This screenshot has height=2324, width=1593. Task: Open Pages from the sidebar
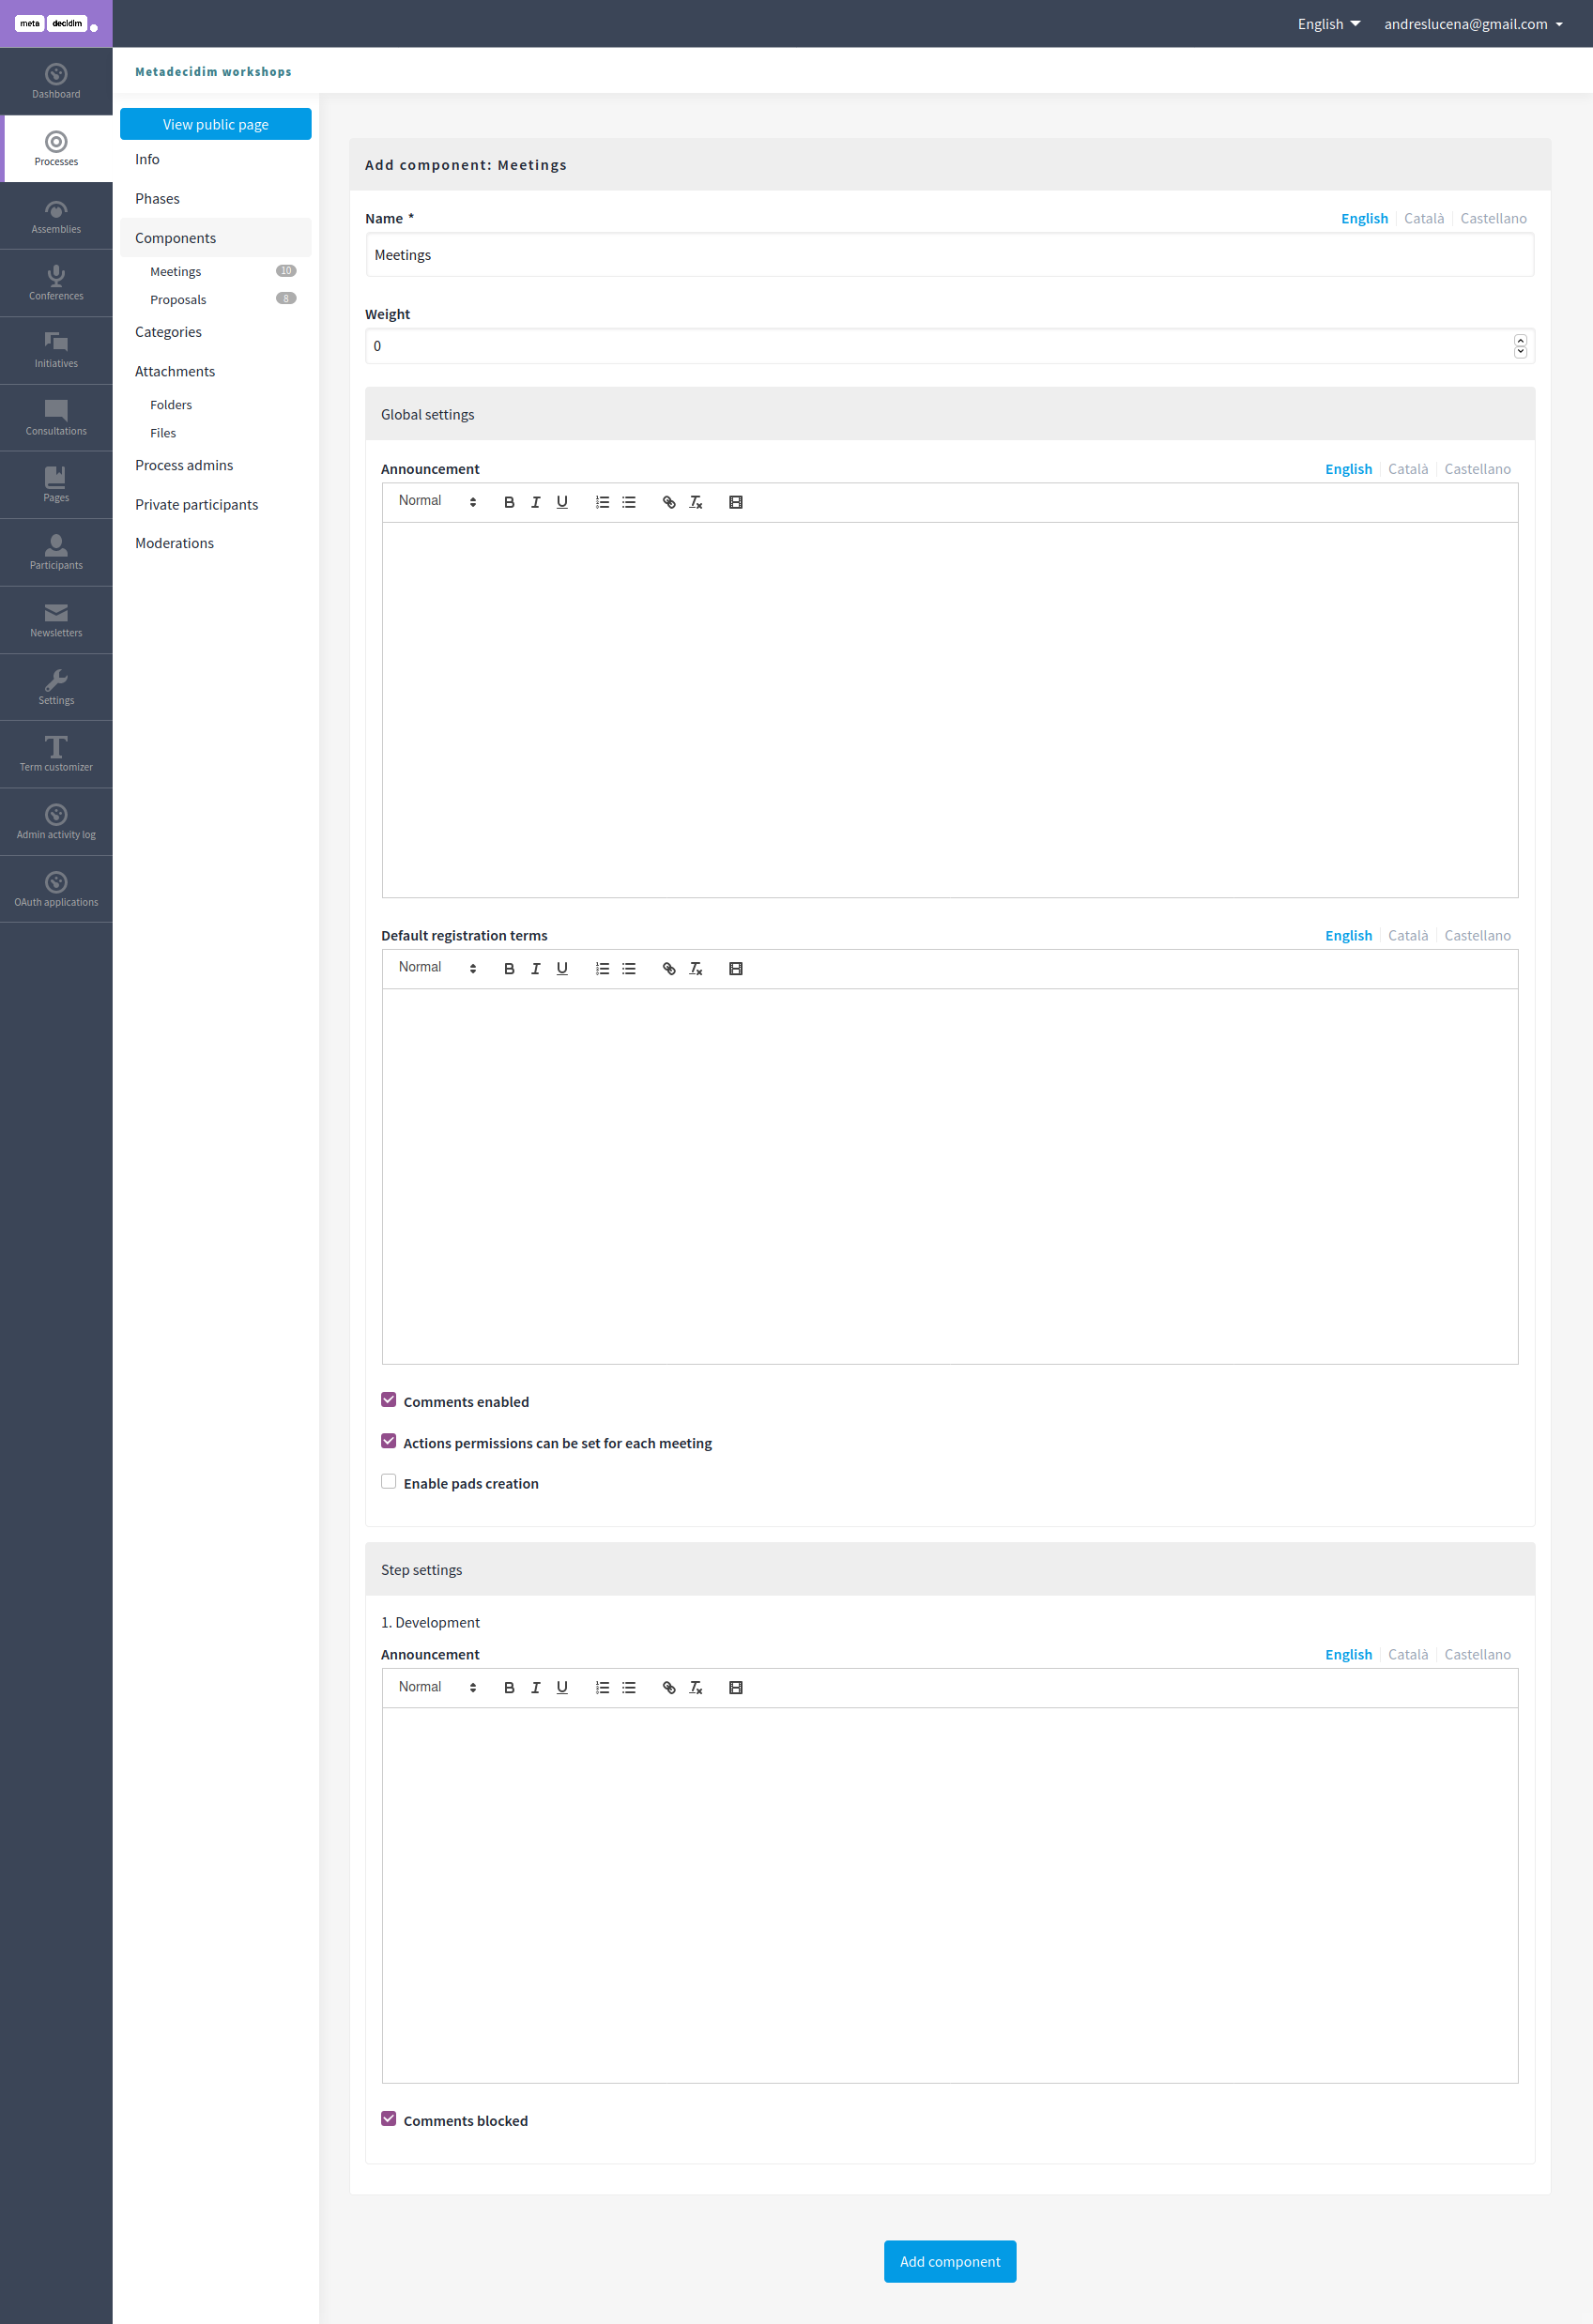[x=56, y=485]
